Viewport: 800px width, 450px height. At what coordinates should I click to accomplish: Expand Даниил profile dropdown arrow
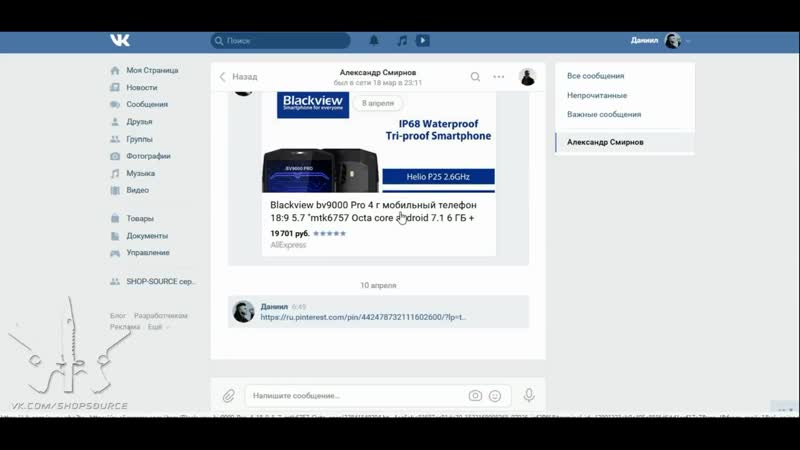(688, 41)
